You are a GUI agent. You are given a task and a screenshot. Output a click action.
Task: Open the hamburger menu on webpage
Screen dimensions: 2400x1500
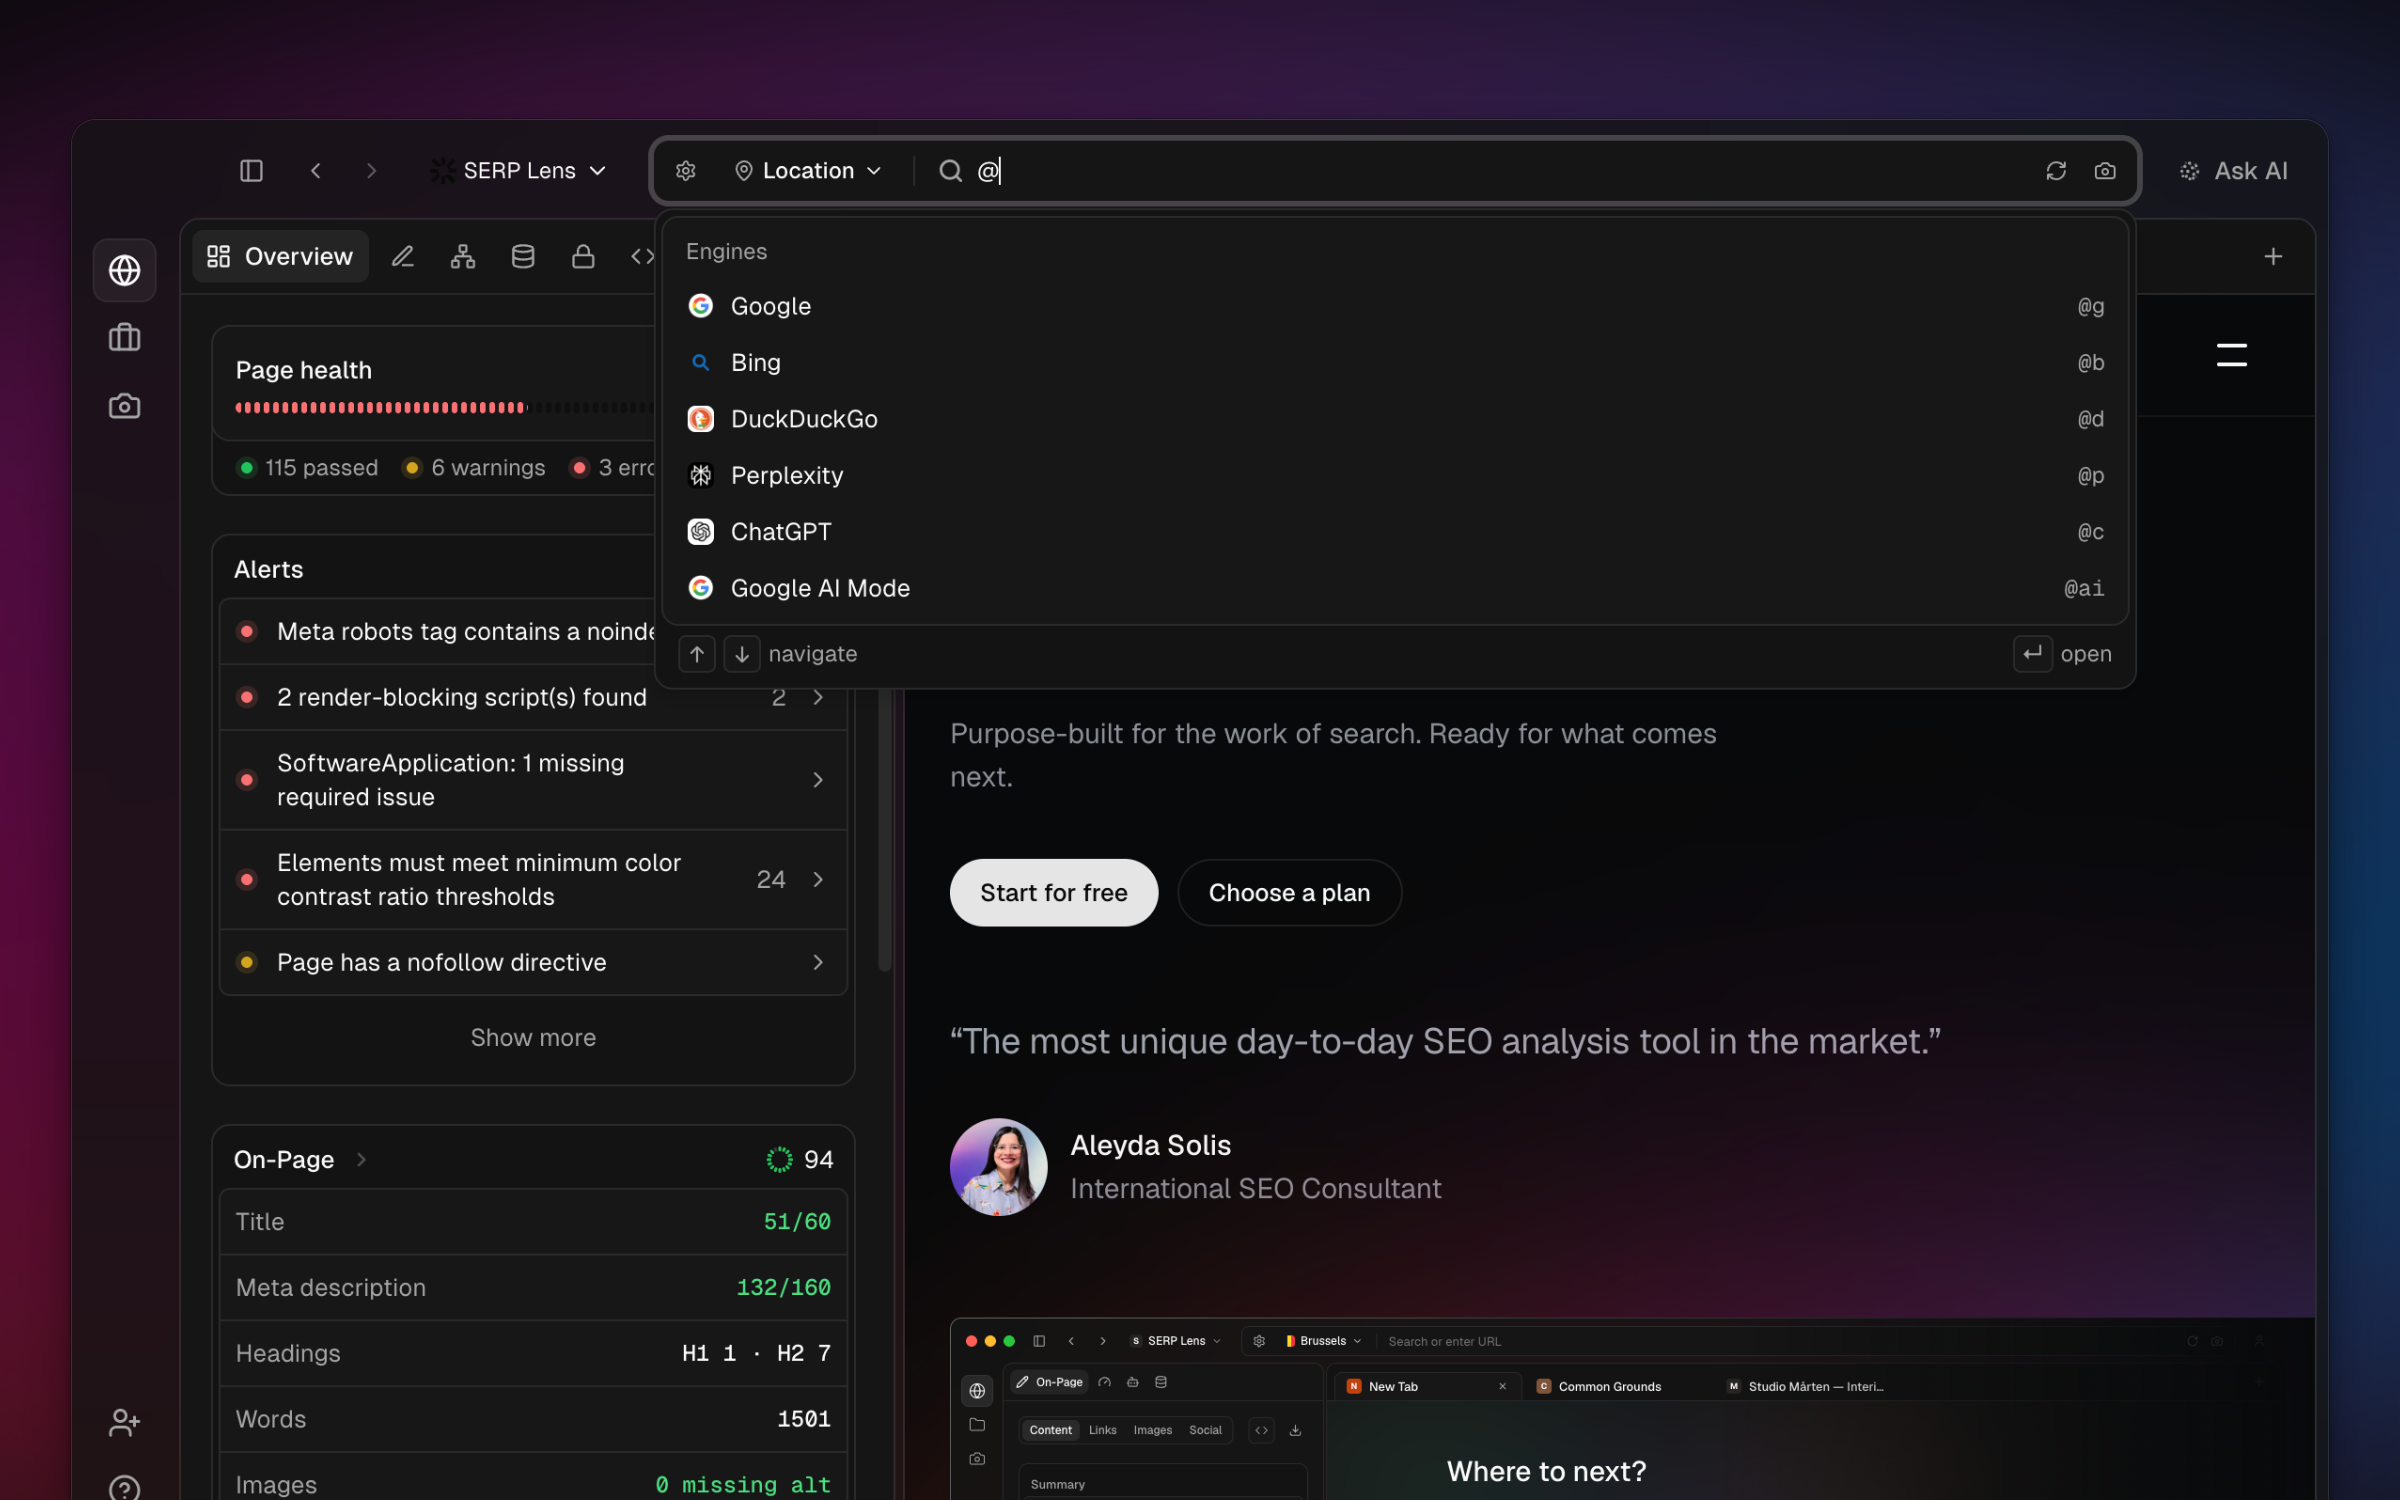2231,355
